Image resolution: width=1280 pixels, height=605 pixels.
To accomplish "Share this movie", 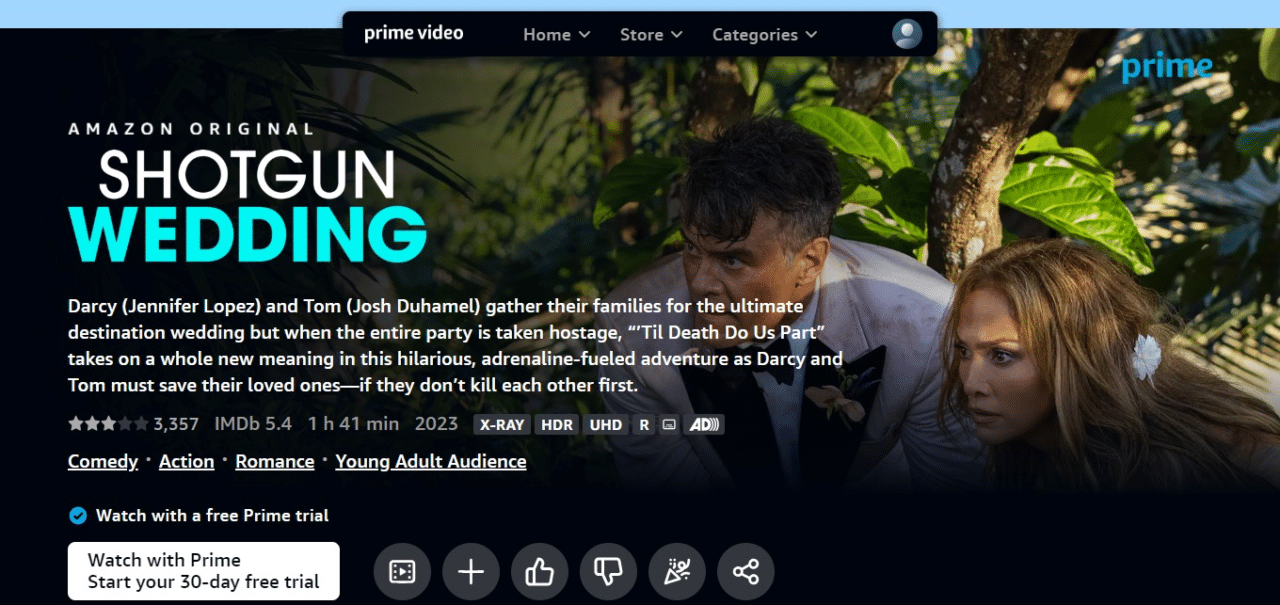I will pos(746,572).
